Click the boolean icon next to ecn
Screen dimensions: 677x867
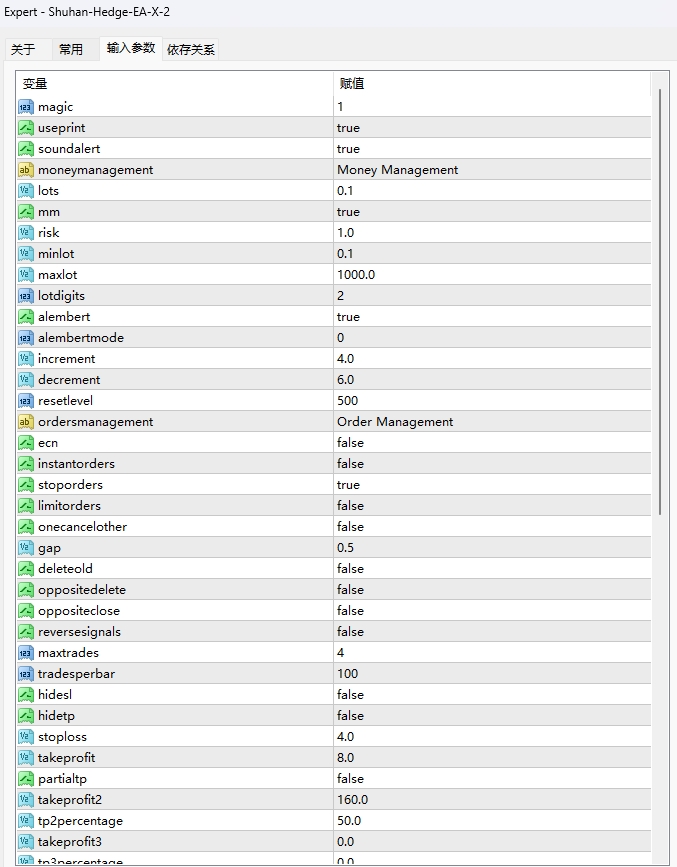pyautogui.click(x=26, y=443)
